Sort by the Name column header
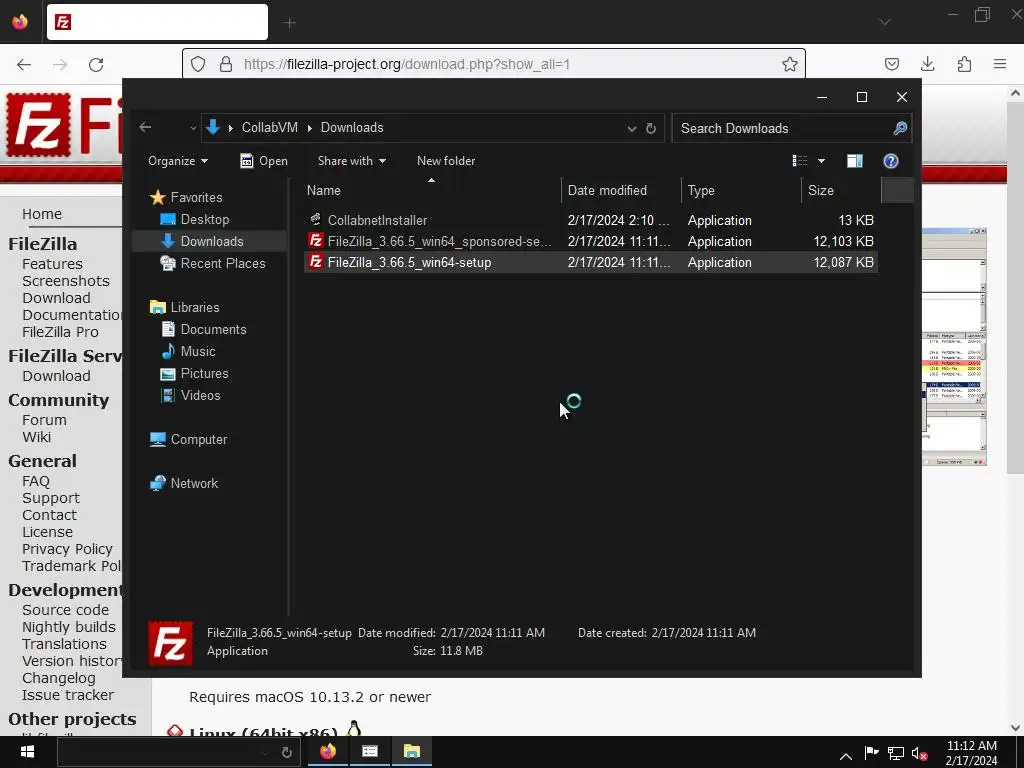This screenshot has height=768, width=1024. pos(431,190)
